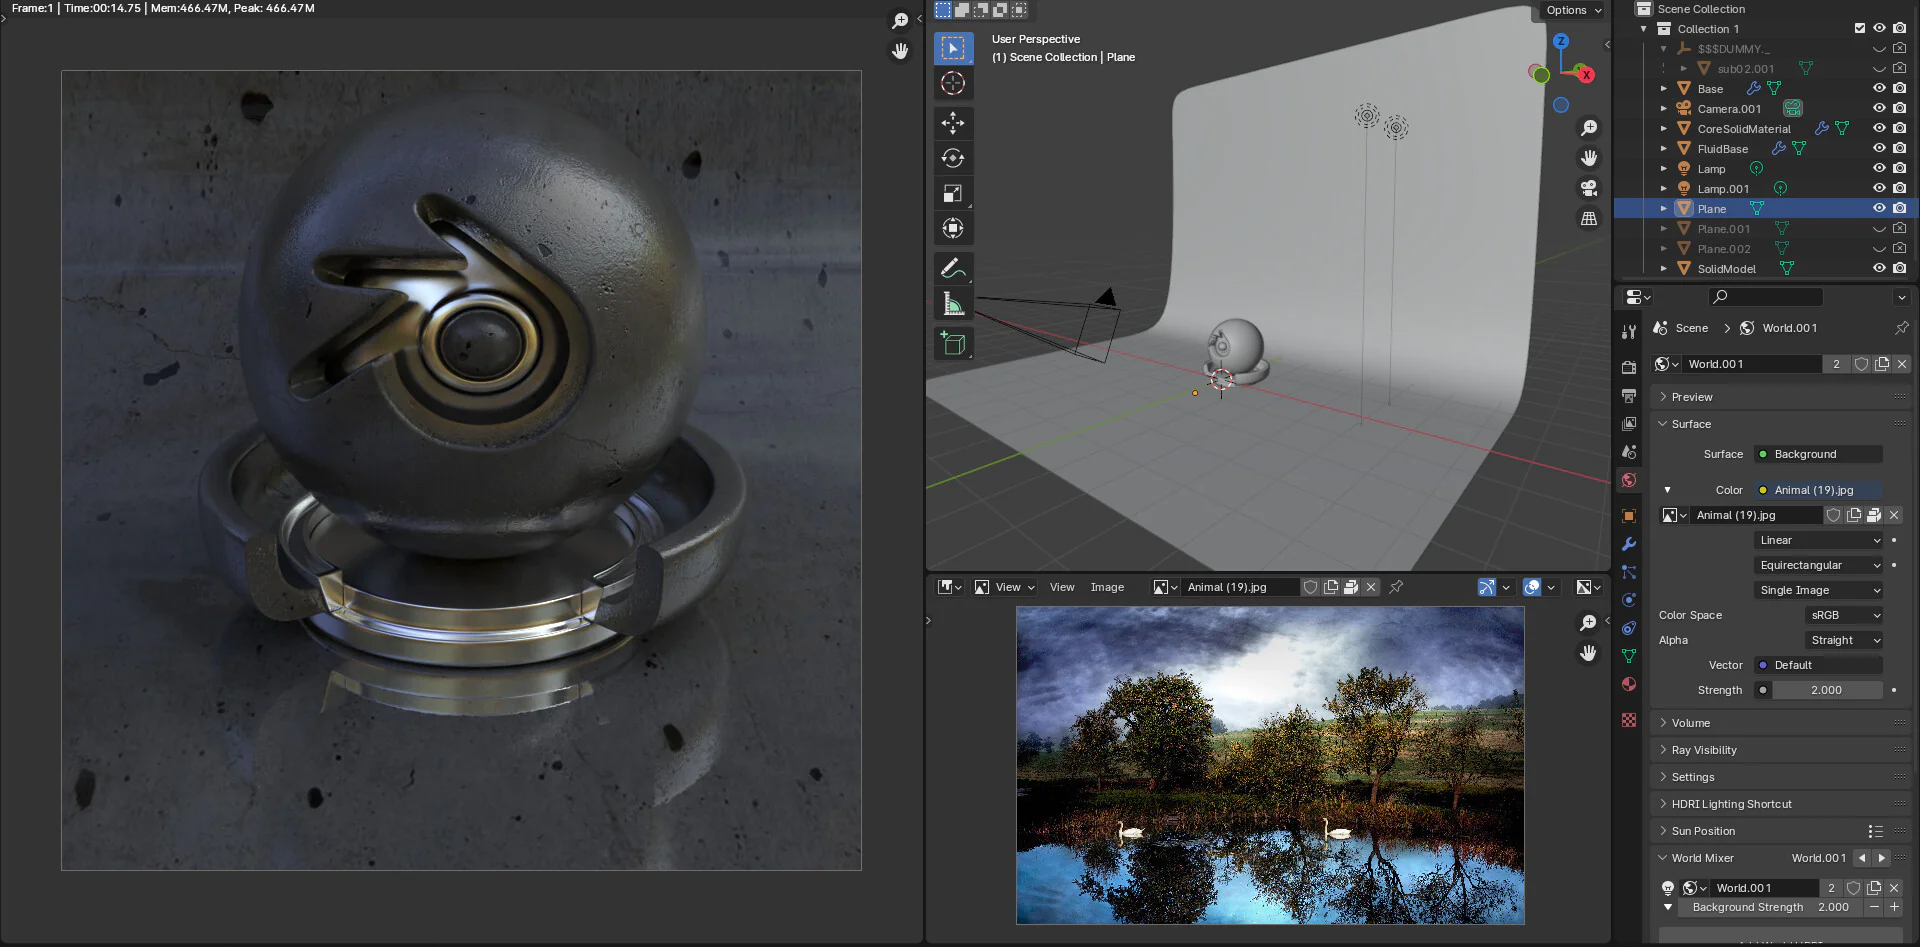The image size is (1920, 947).
Task: Expand CoreSolidMaterial in the outliner
Action: (1664, 128)
